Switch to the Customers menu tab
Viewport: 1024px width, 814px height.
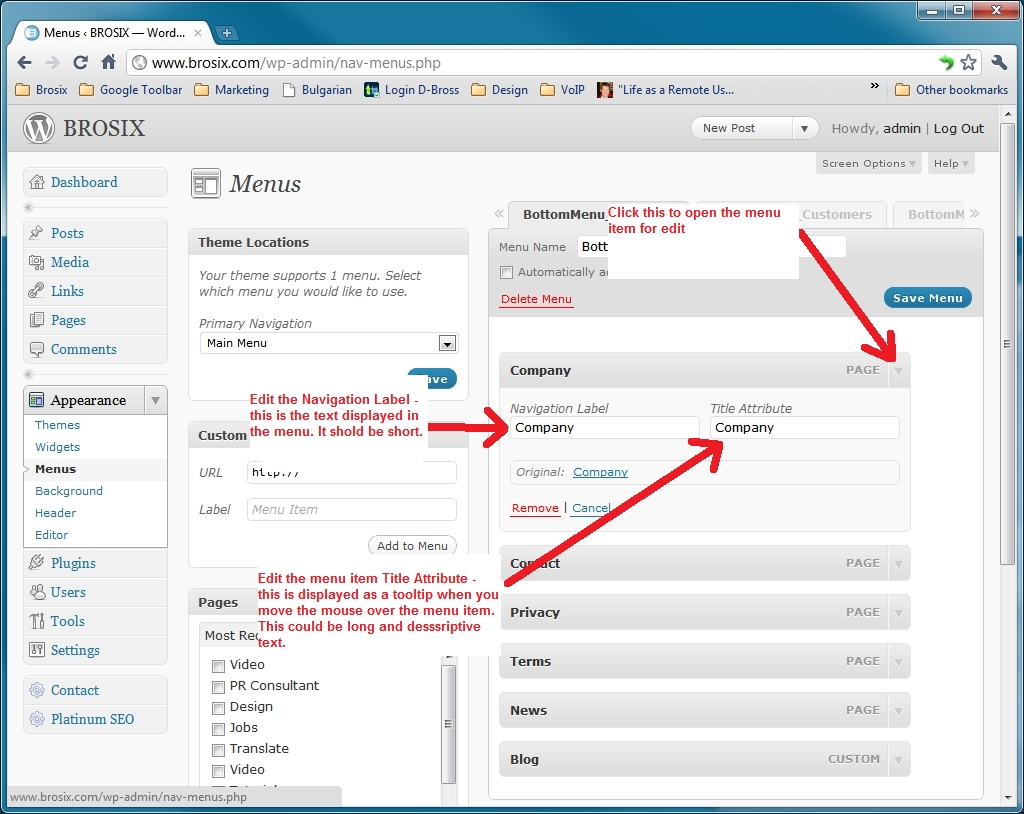click(837, 214)
